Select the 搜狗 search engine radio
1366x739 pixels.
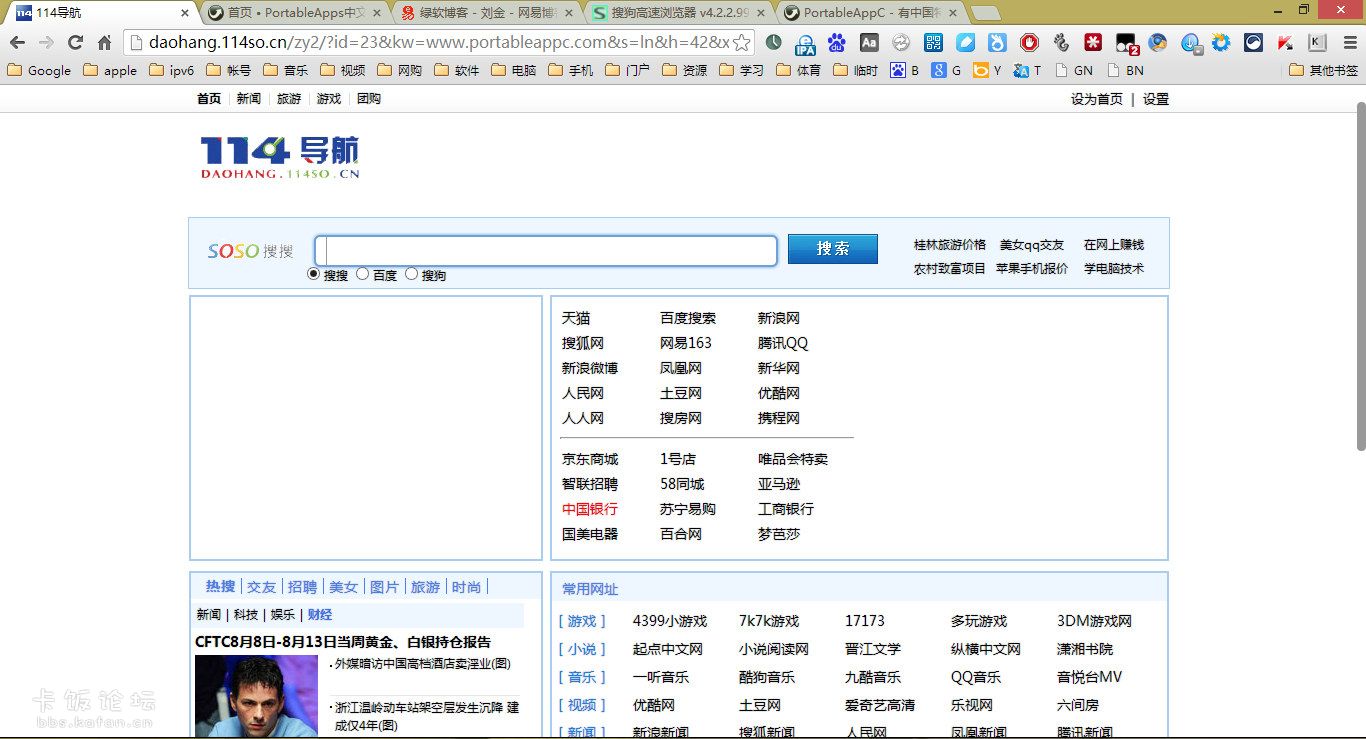411,274
